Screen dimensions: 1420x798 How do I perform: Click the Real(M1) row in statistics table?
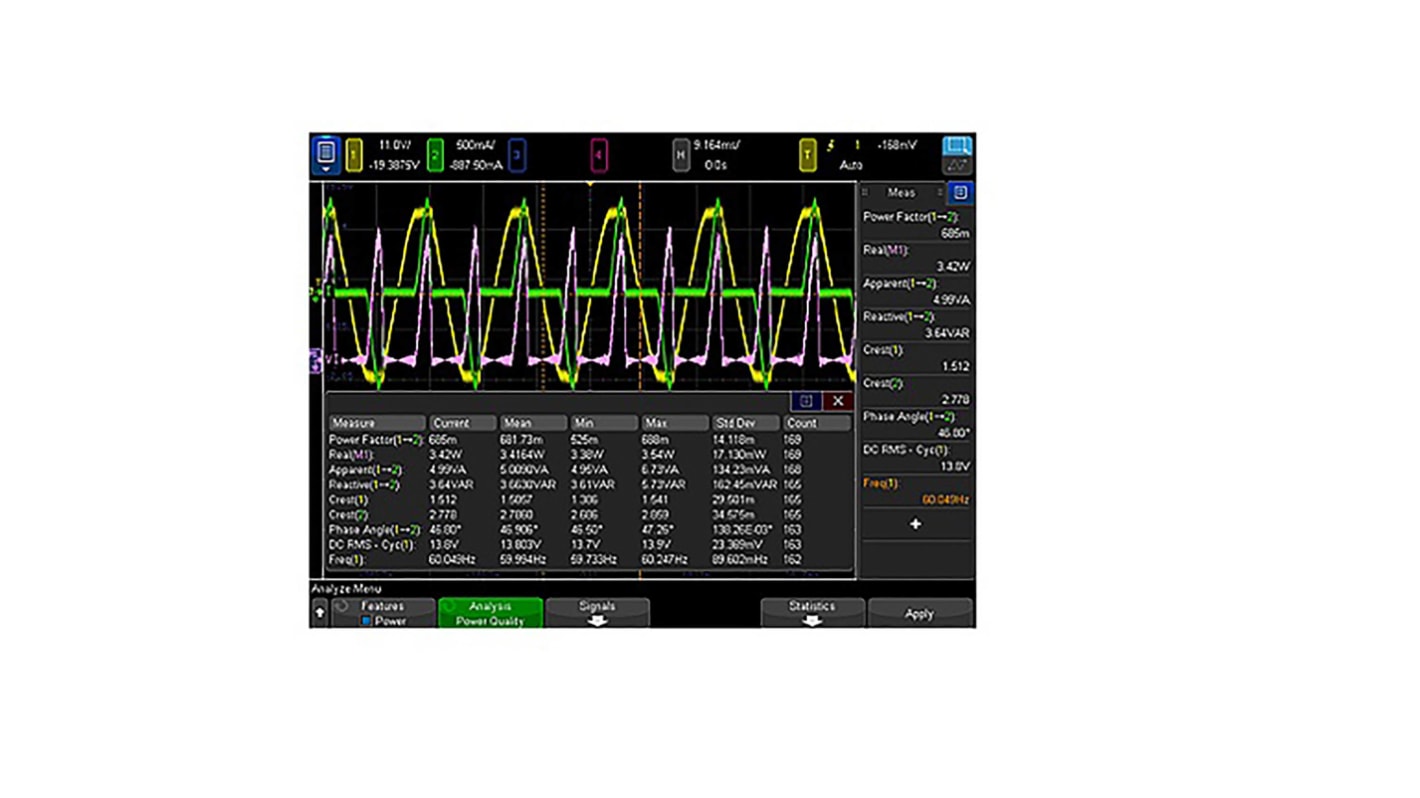590,455
